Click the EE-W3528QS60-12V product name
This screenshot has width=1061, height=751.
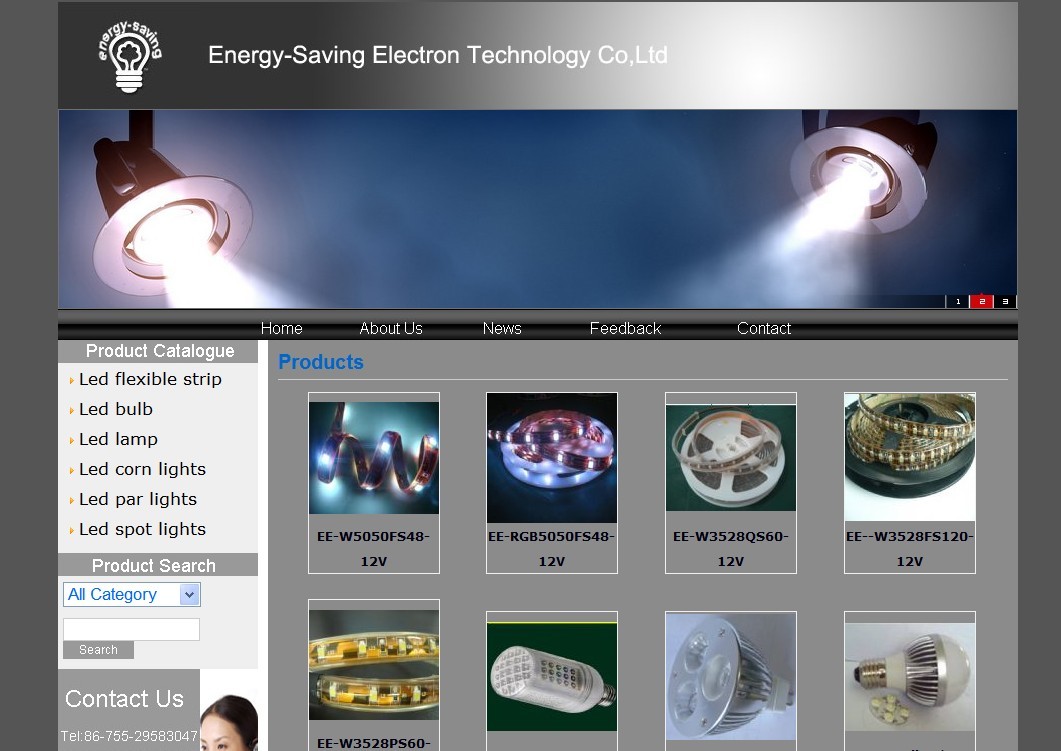[x=731, y=549]
